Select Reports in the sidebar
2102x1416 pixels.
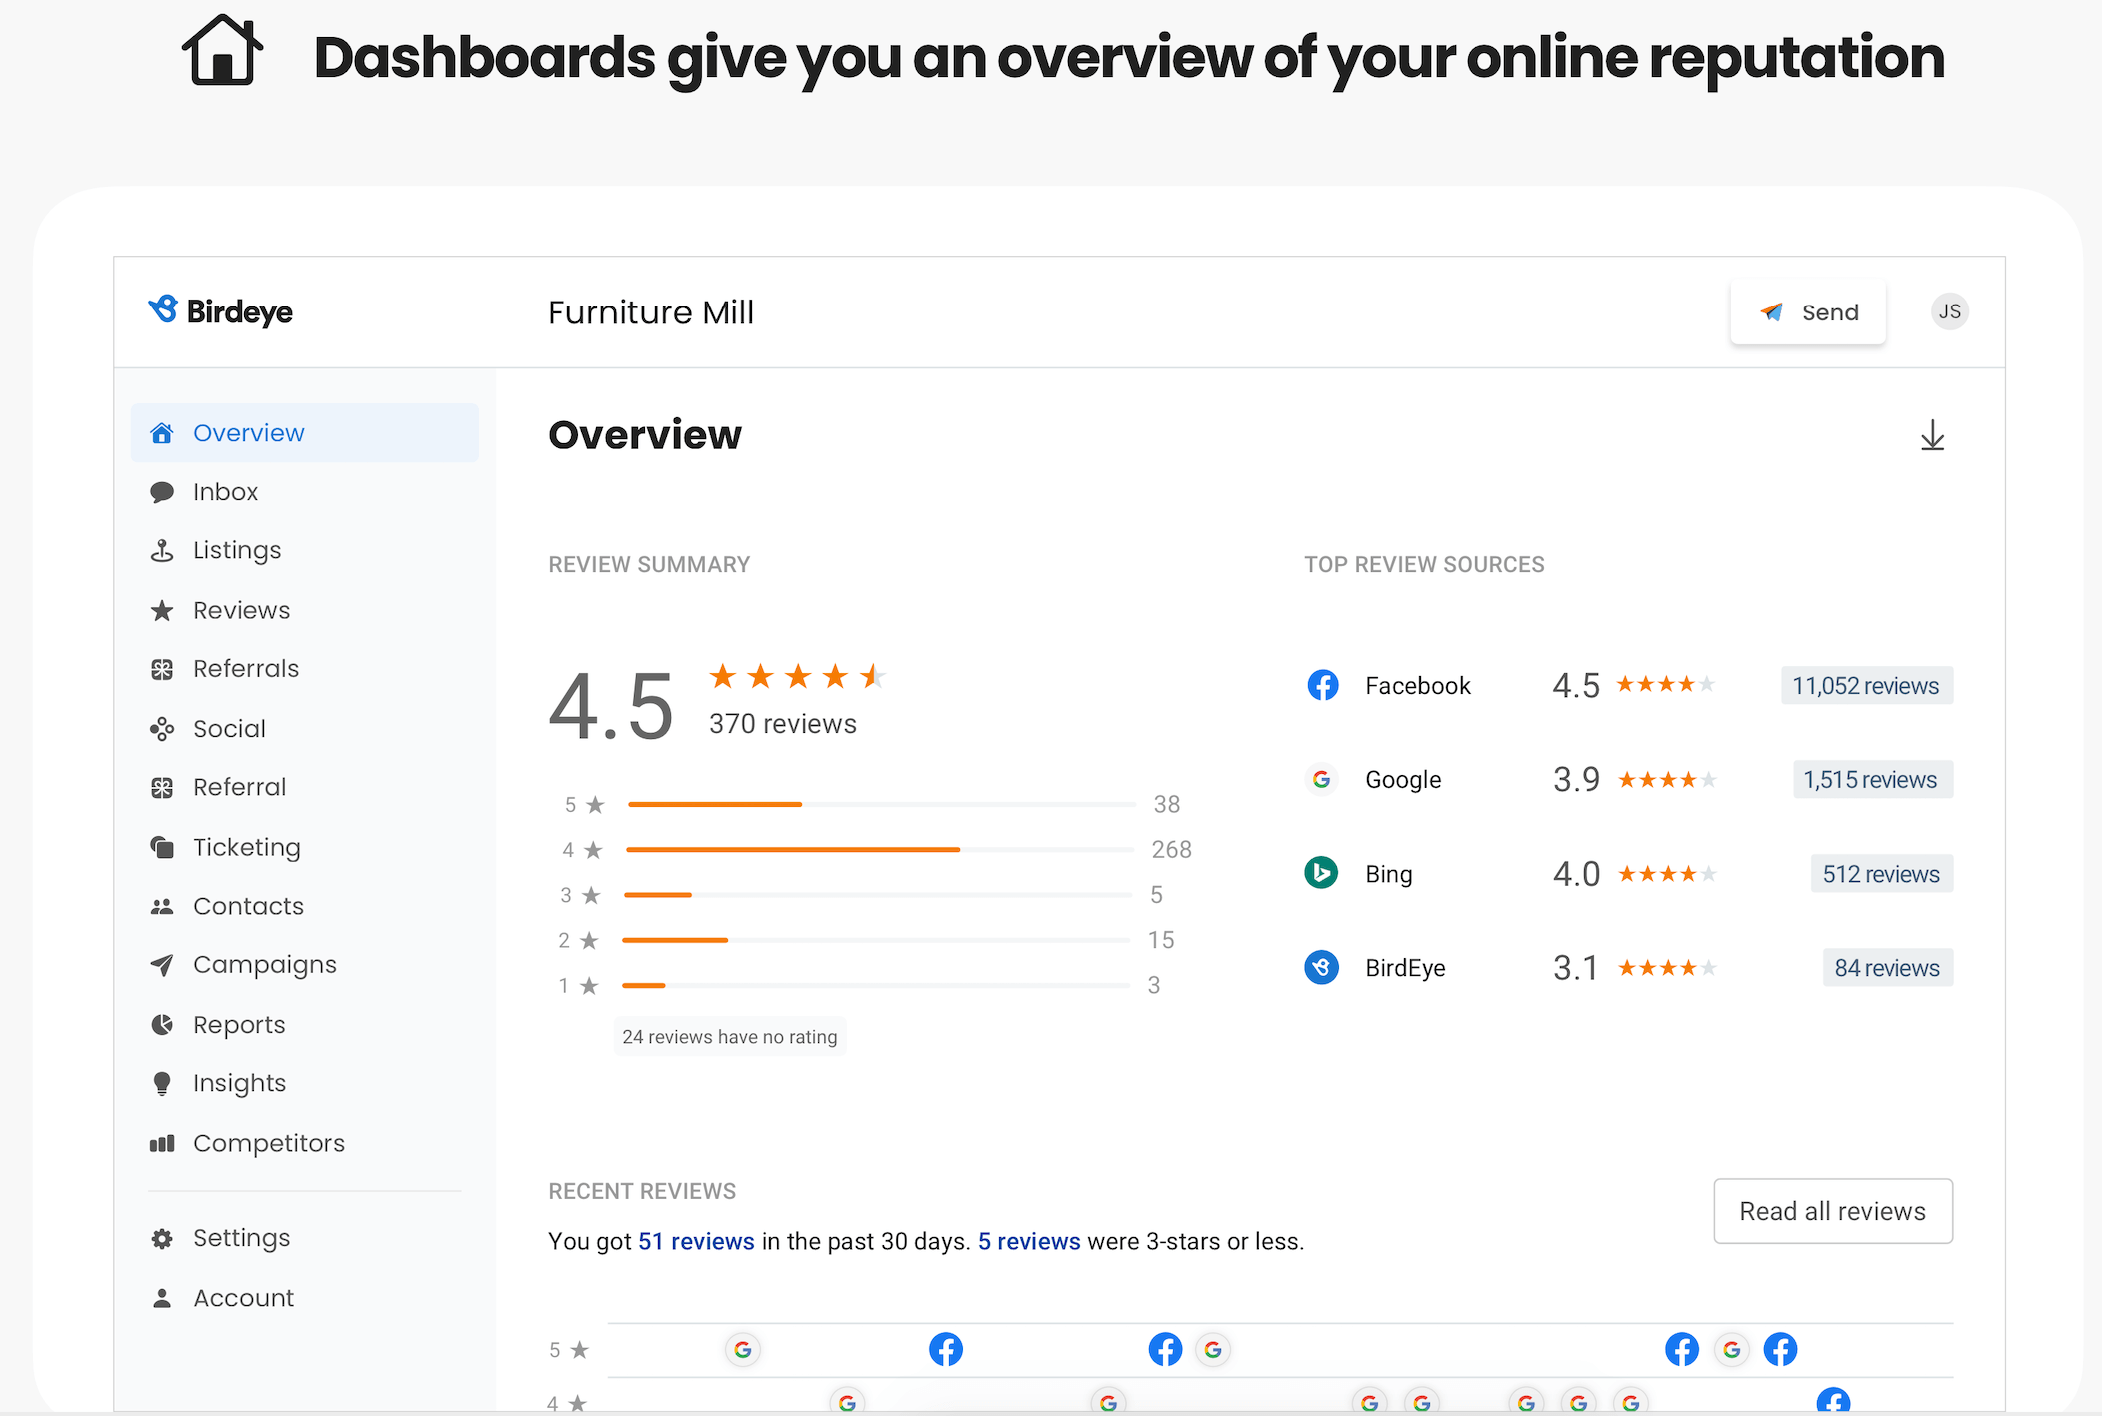click(305, 1025)
